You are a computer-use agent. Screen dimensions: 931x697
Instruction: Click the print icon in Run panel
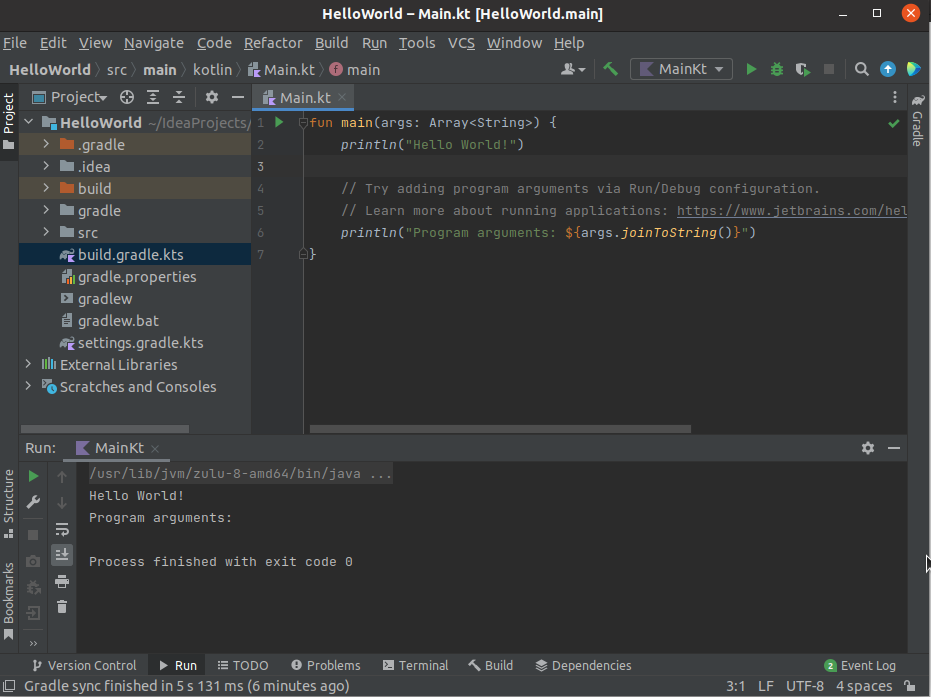tap(62, 581)
